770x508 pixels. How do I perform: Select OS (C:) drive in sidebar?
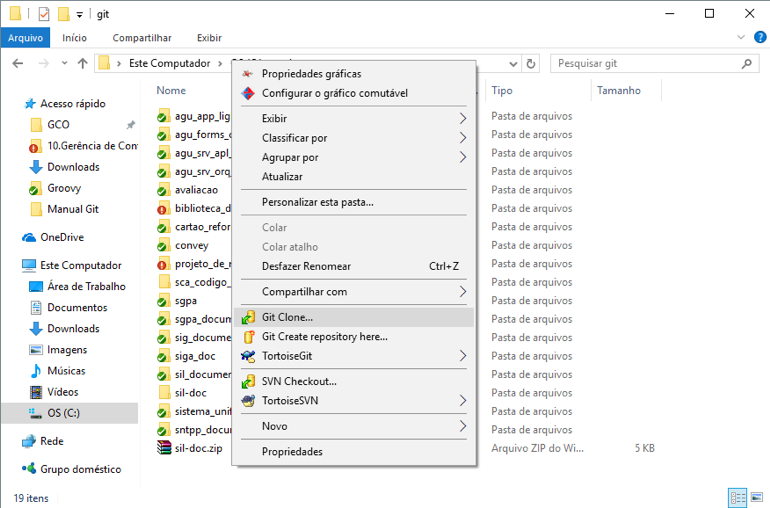70,413
